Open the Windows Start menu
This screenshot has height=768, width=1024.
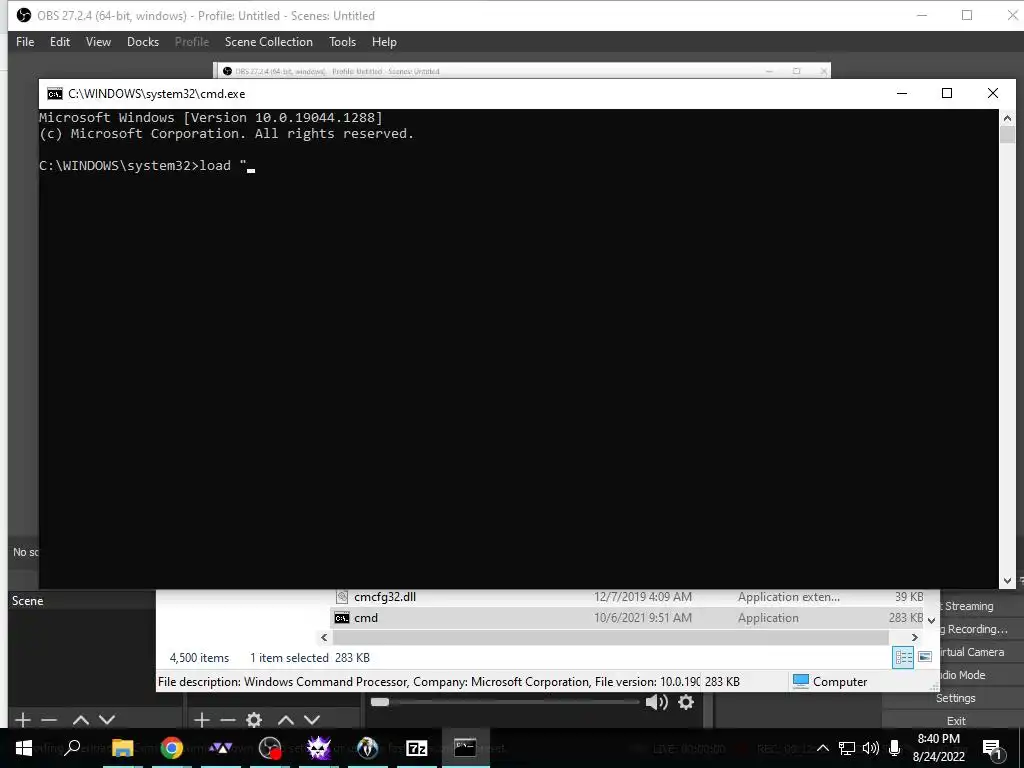(24, 748)
